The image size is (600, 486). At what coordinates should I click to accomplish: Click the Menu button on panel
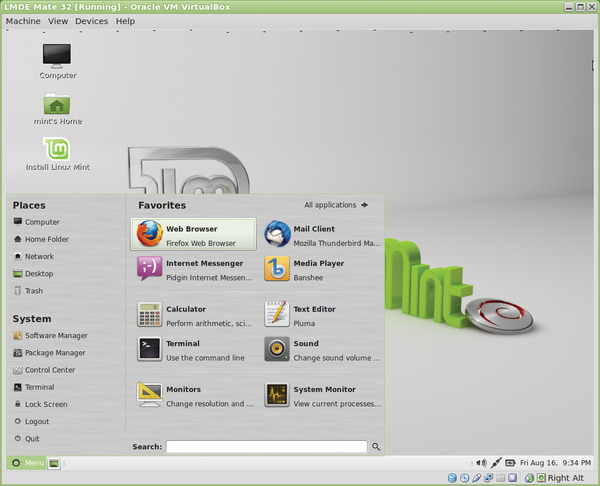pyautogui.click(x=27, y=463)
